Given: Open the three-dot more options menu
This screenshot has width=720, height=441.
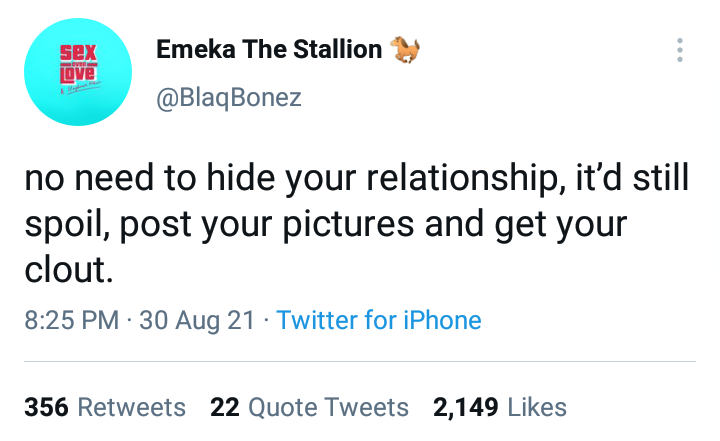Looking at the screenshot, I should 680,50.
